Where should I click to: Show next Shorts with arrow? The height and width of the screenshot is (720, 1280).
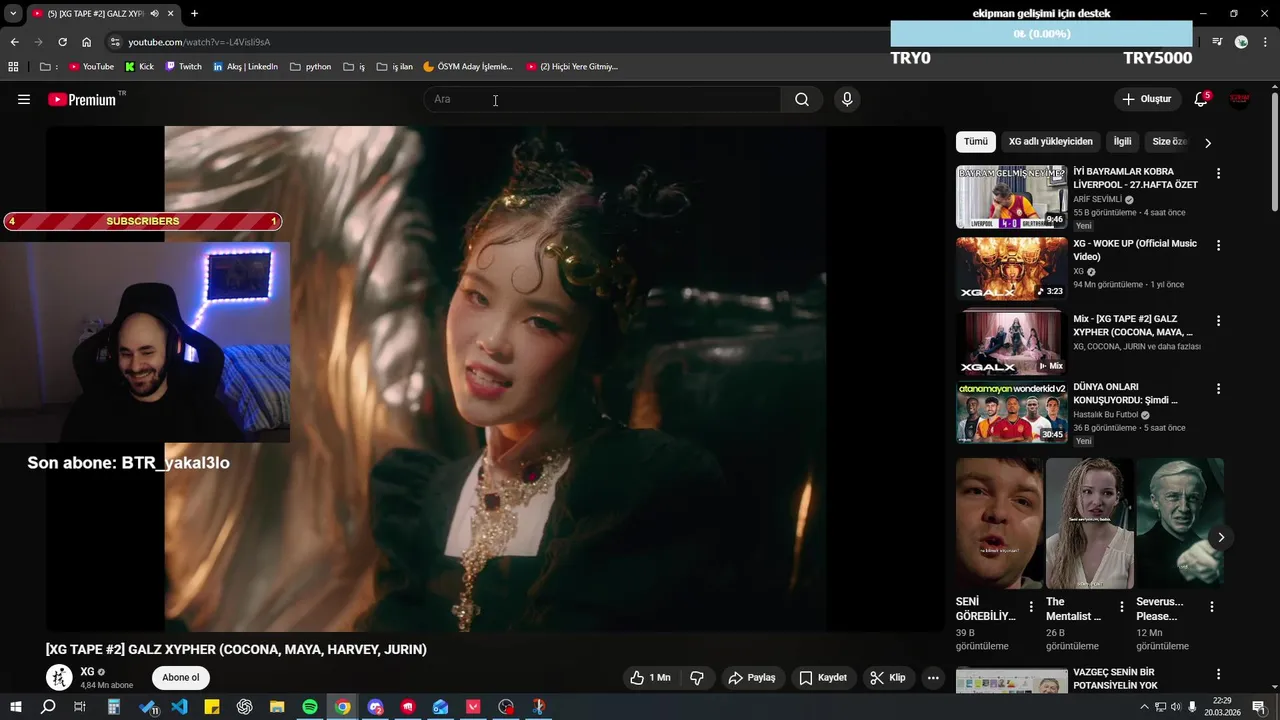pos(1221,538)
